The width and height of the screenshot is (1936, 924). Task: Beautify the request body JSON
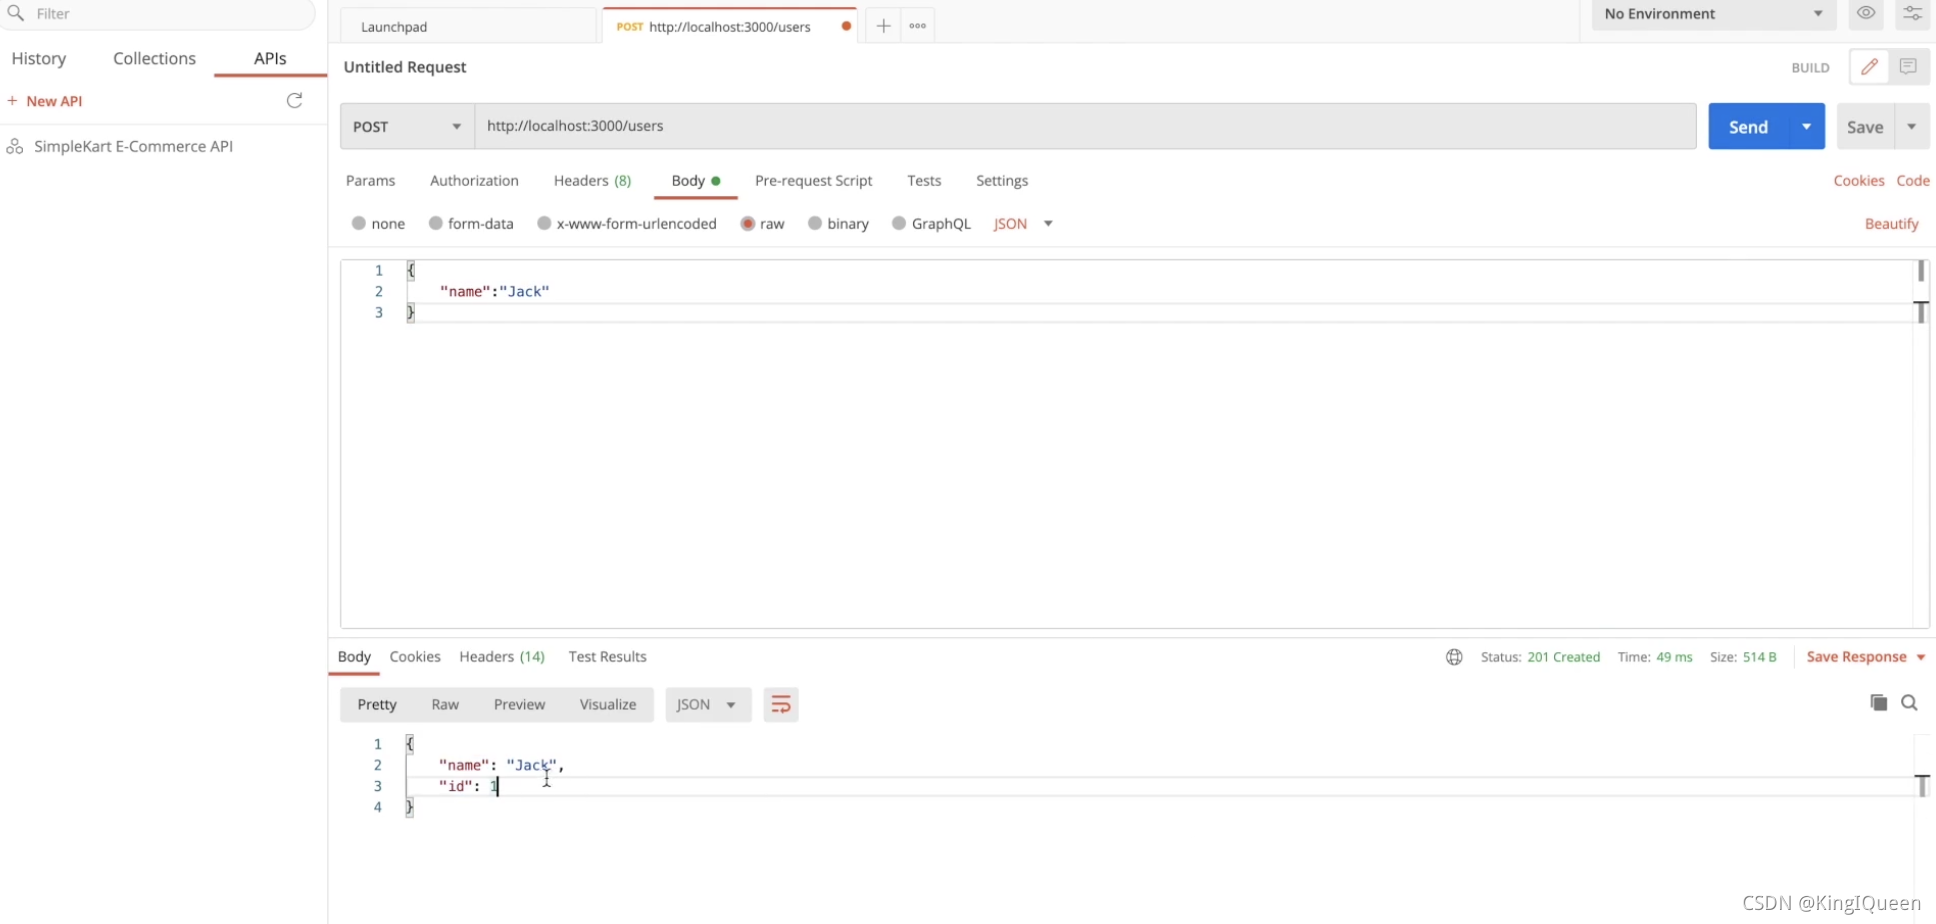click(1890, 223)
